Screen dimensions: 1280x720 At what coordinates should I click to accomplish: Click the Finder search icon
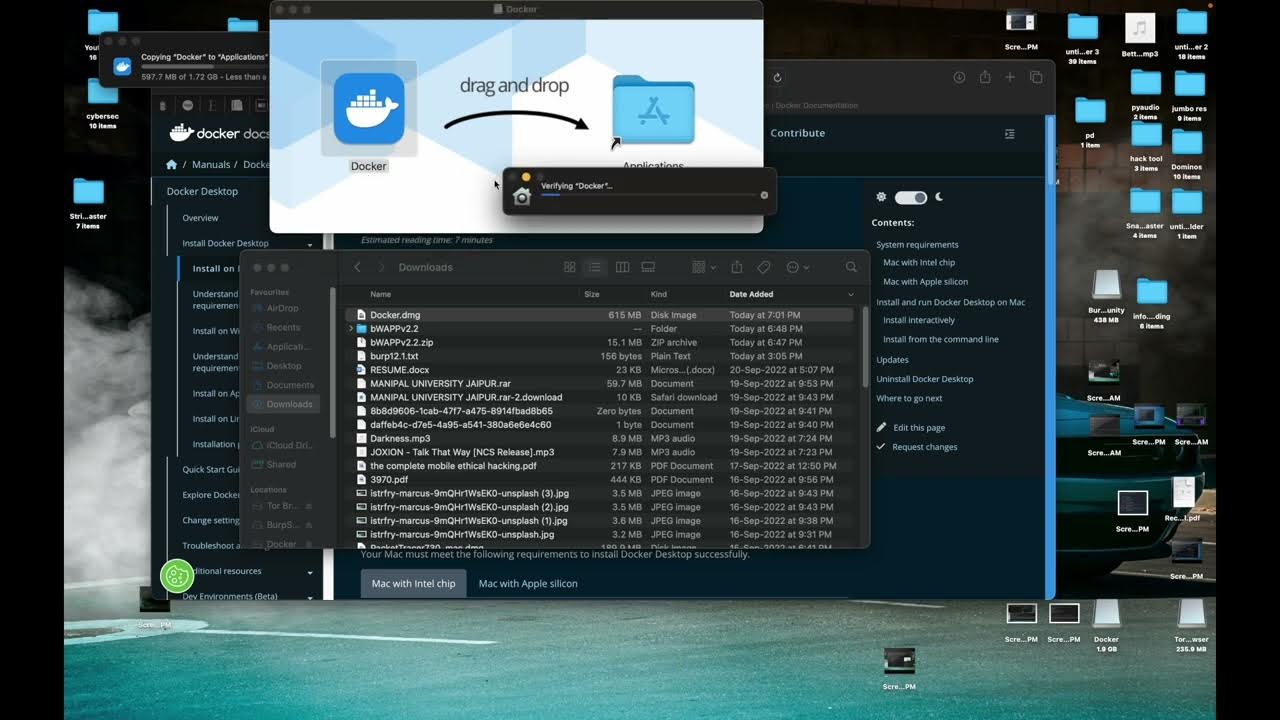851,267
